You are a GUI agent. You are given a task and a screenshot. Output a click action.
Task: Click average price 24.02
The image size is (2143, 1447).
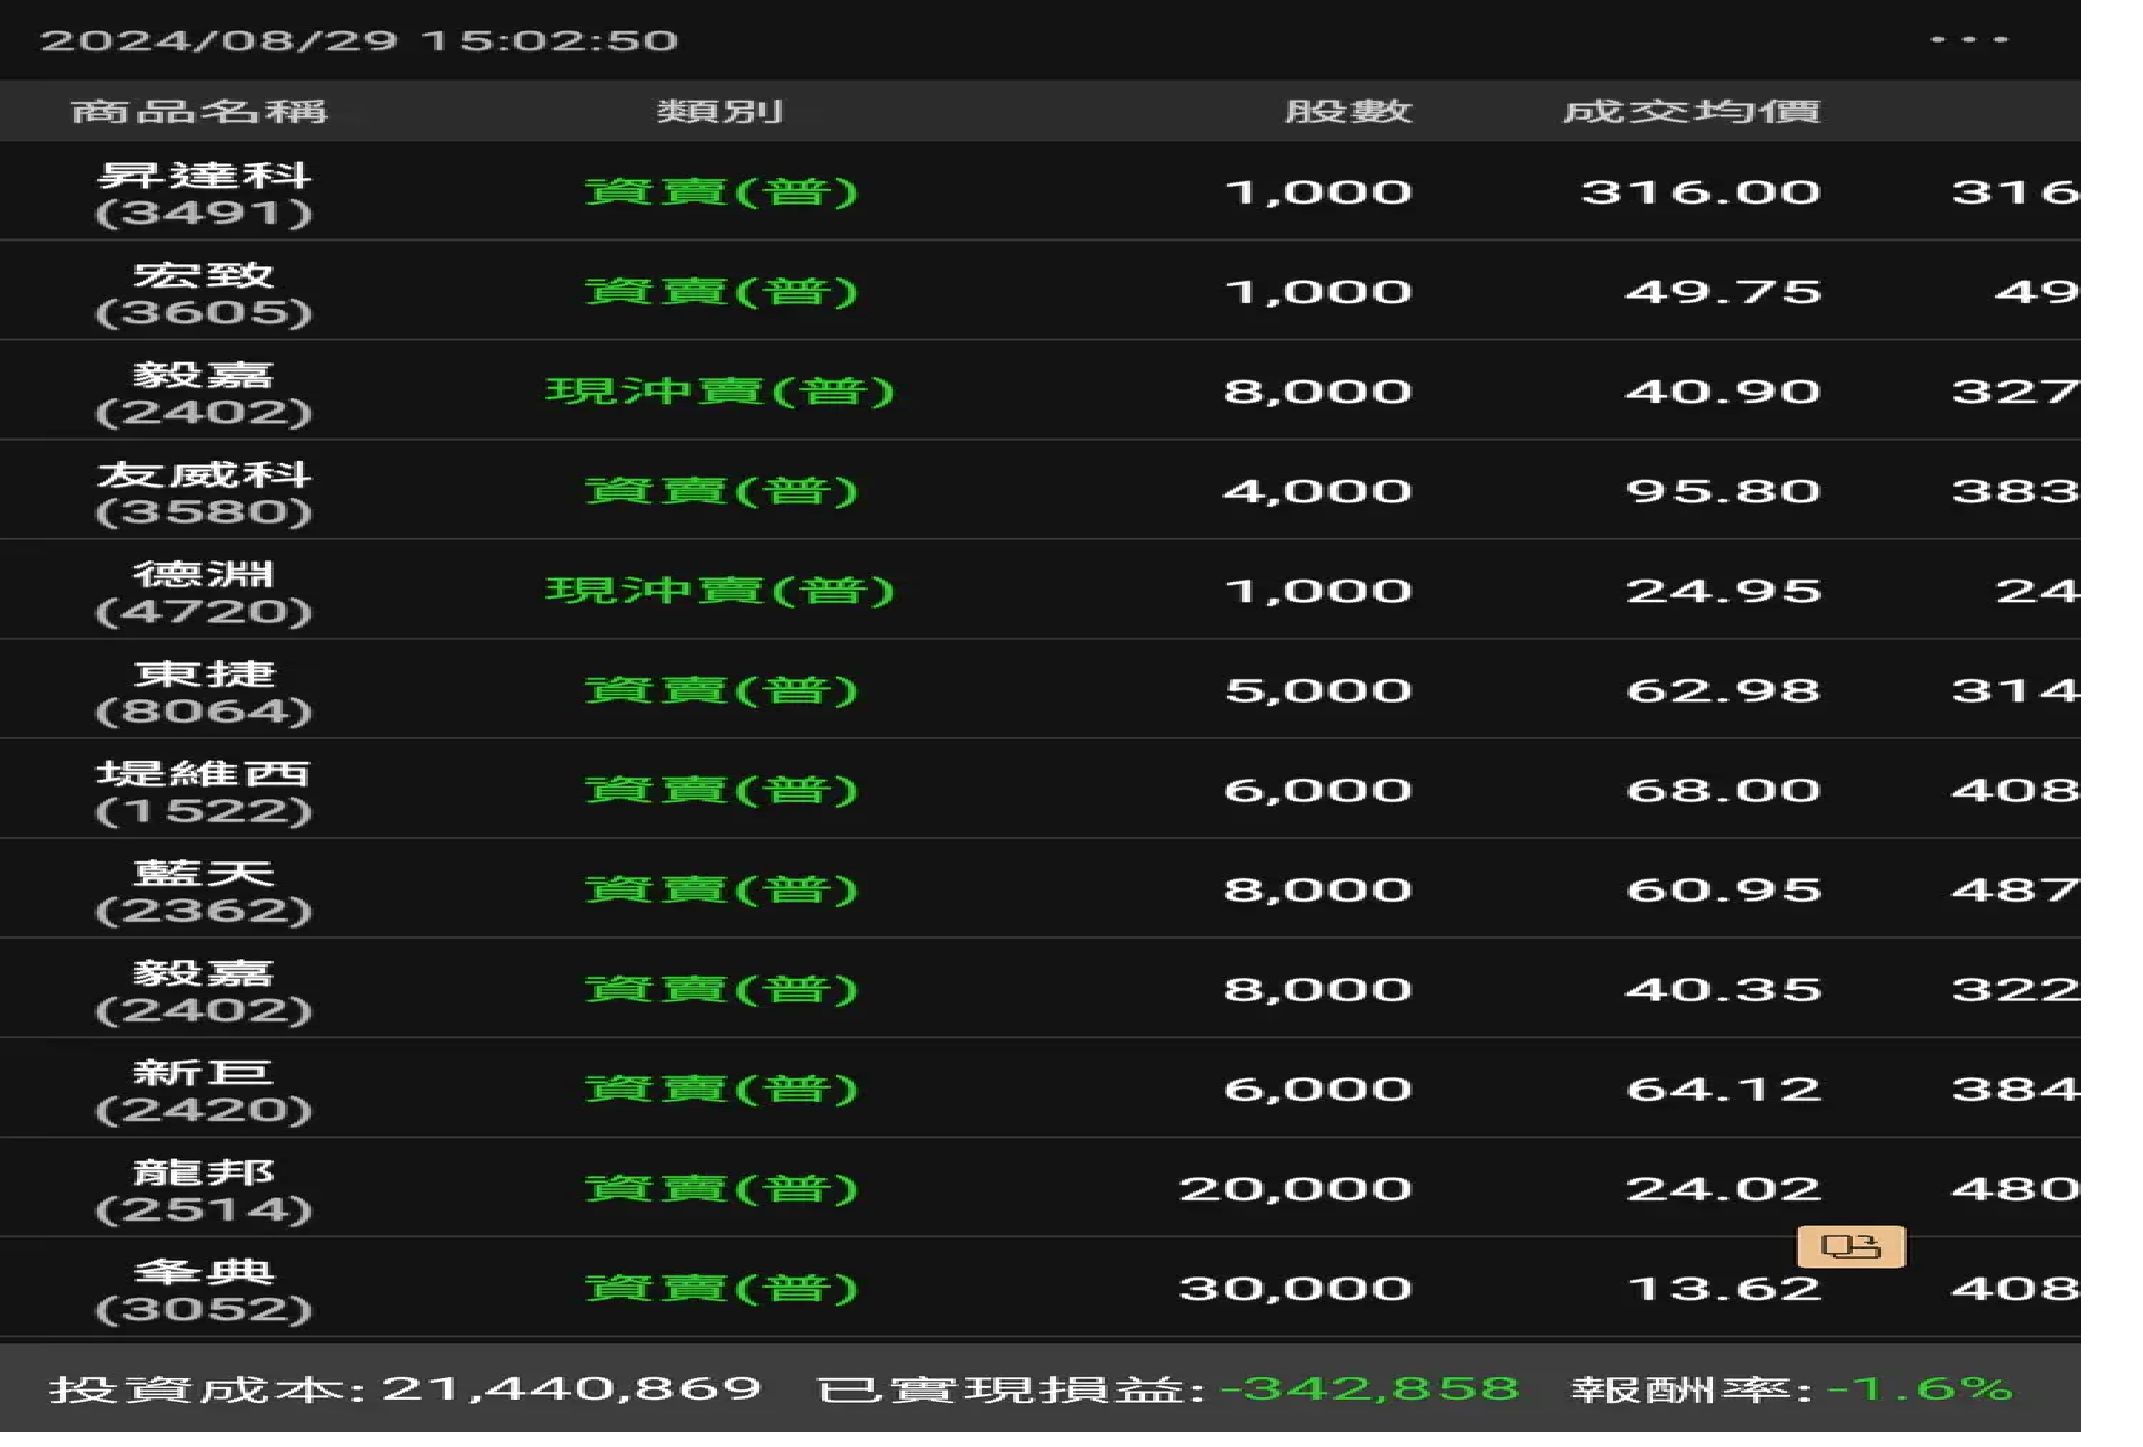click(x=1722, y=1189)
